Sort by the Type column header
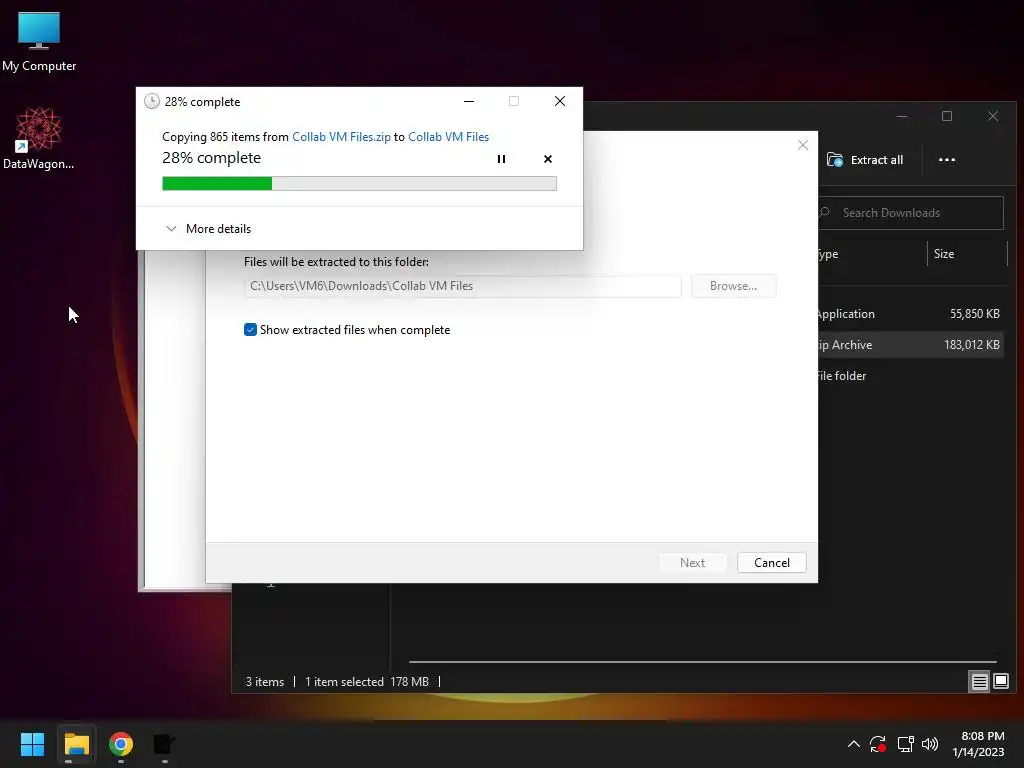This screenshot has width=1024, height=768. click(871, 254)
